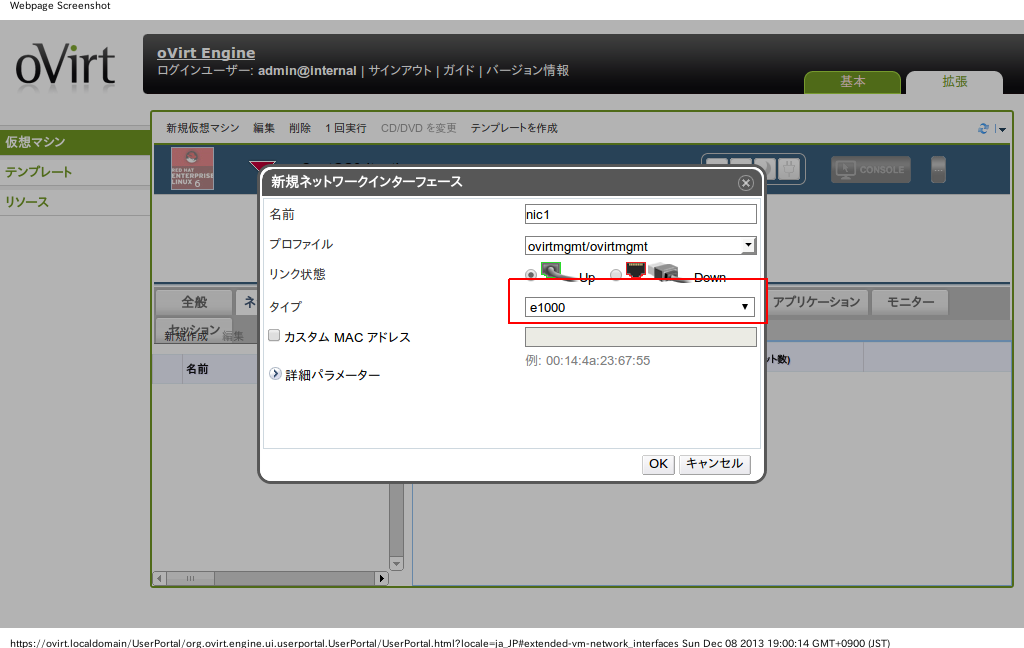This screenshot has height=648, width=1024.
Task: Click the 名前 input field containing nic1
Action: [640, 214]
